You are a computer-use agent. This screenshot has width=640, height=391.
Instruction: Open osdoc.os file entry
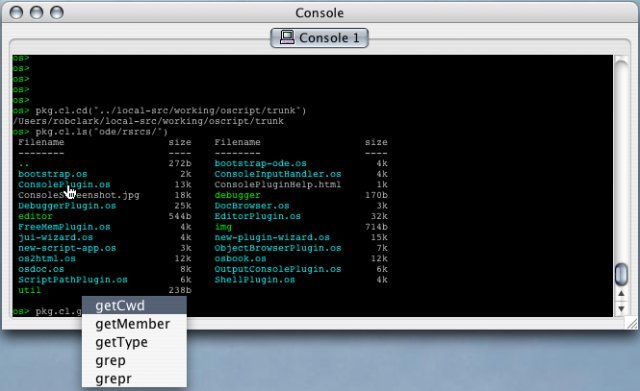(41, 269)
